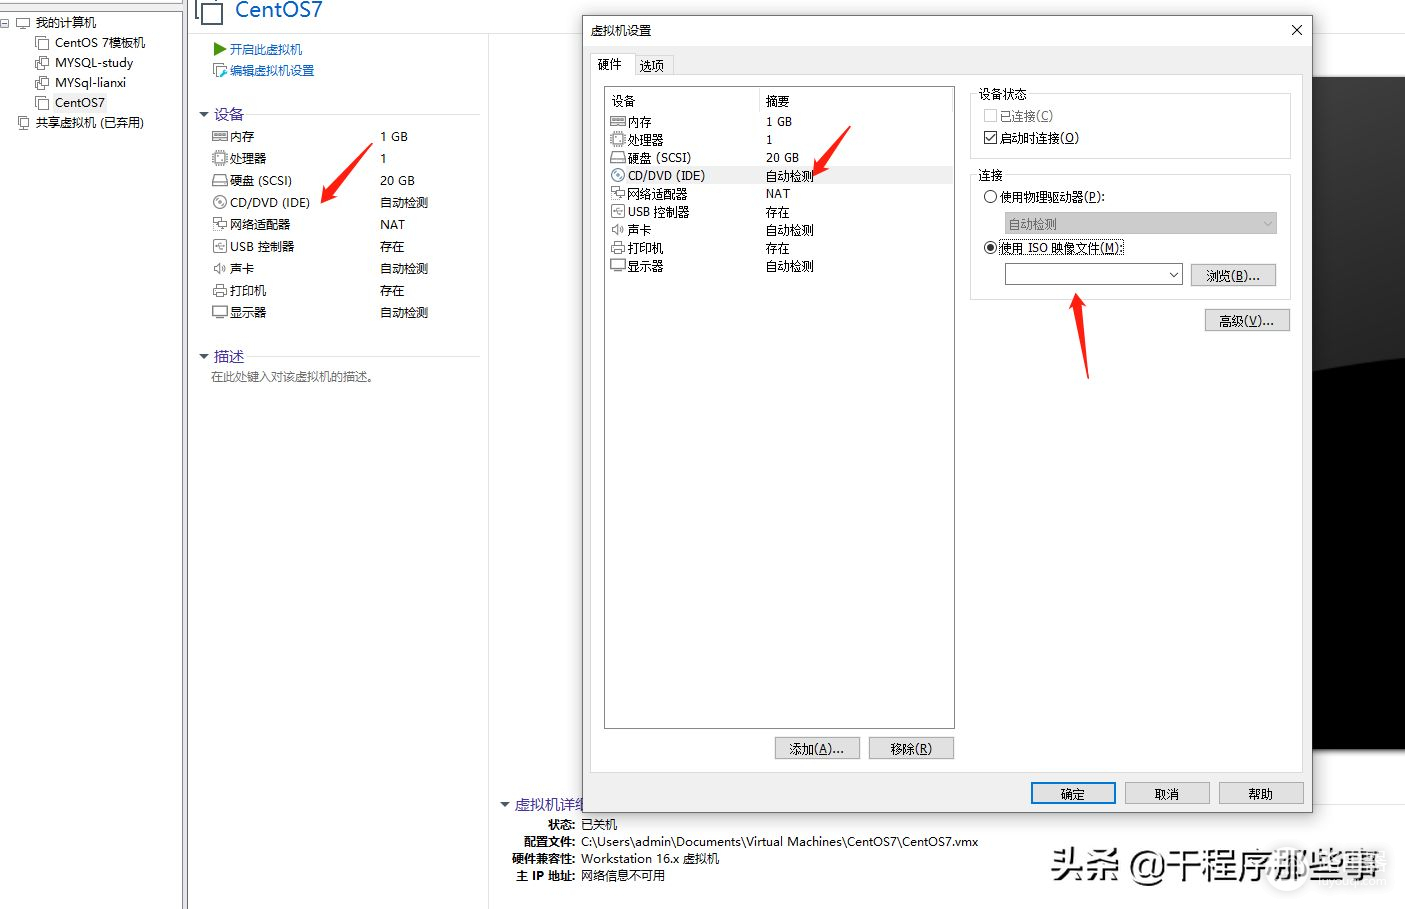Click the 20 GB summary cell in the dialog

click(783, 157)
